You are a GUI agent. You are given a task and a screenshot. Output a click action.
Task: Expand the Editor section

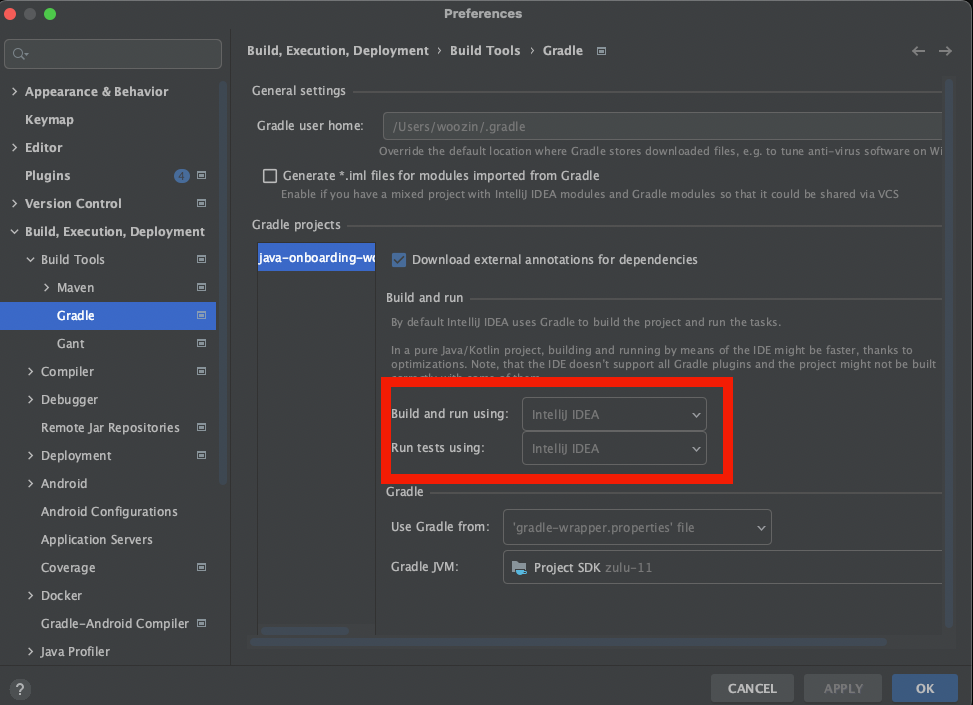[15, 147]
